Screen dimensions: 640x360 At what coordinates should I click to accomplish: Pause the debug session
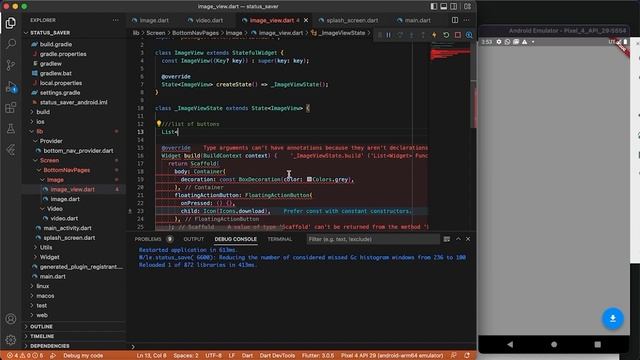click(x=389, y=35)
